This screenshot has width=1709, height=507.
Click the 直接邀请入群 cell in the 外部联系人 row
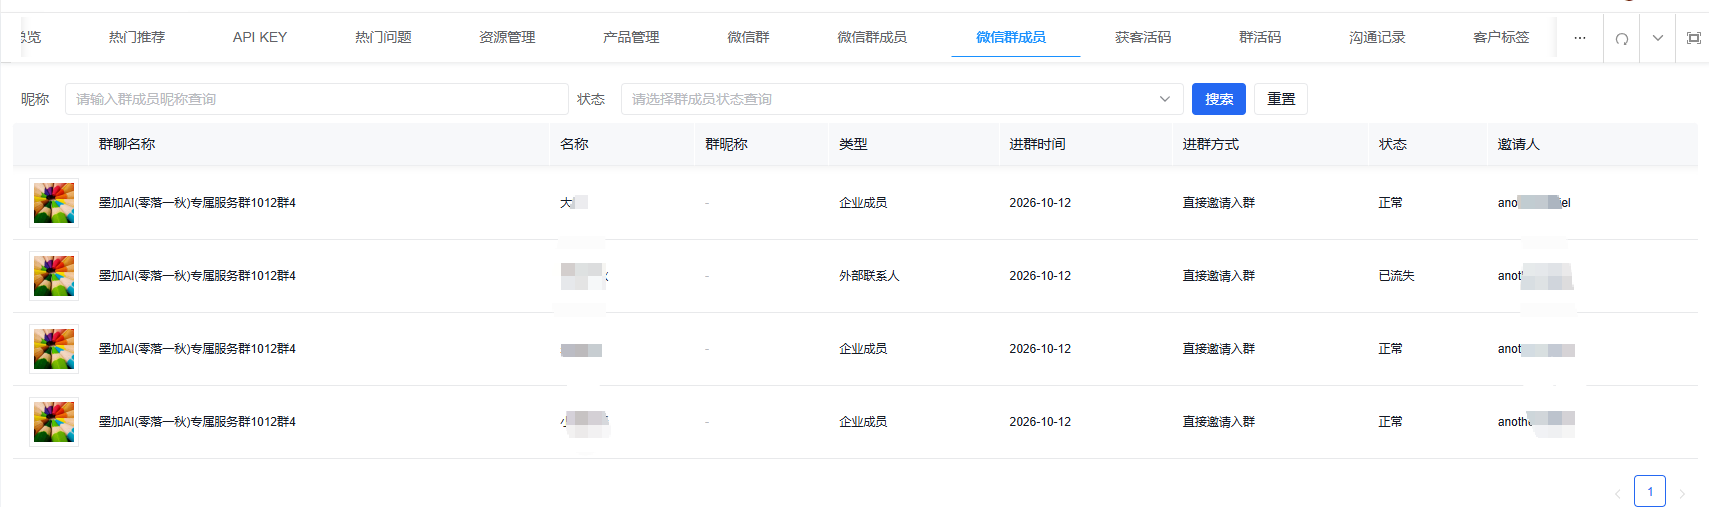pyautogui.click(x=1218, y=276)
